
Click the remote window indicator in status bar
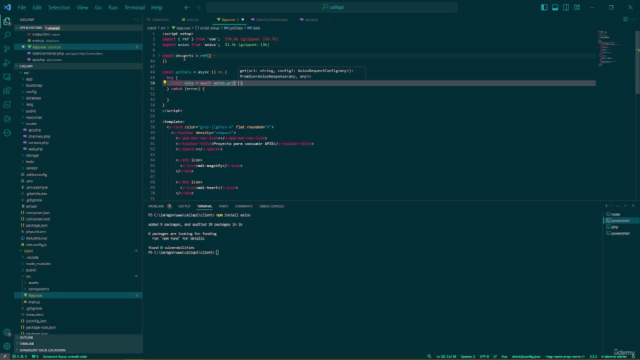[4, 356]
